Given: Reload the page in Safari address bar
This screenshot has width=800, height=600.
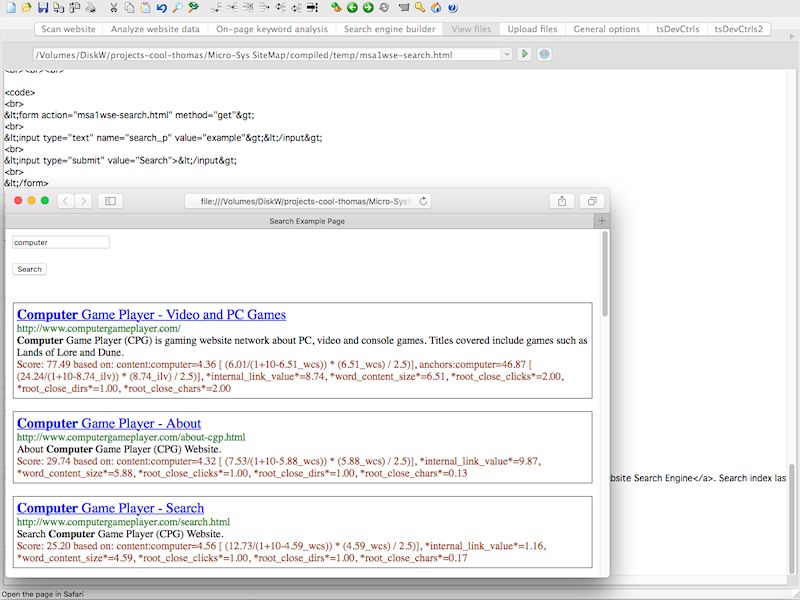Looking at the screenshot, I should (x=424, y=201).
